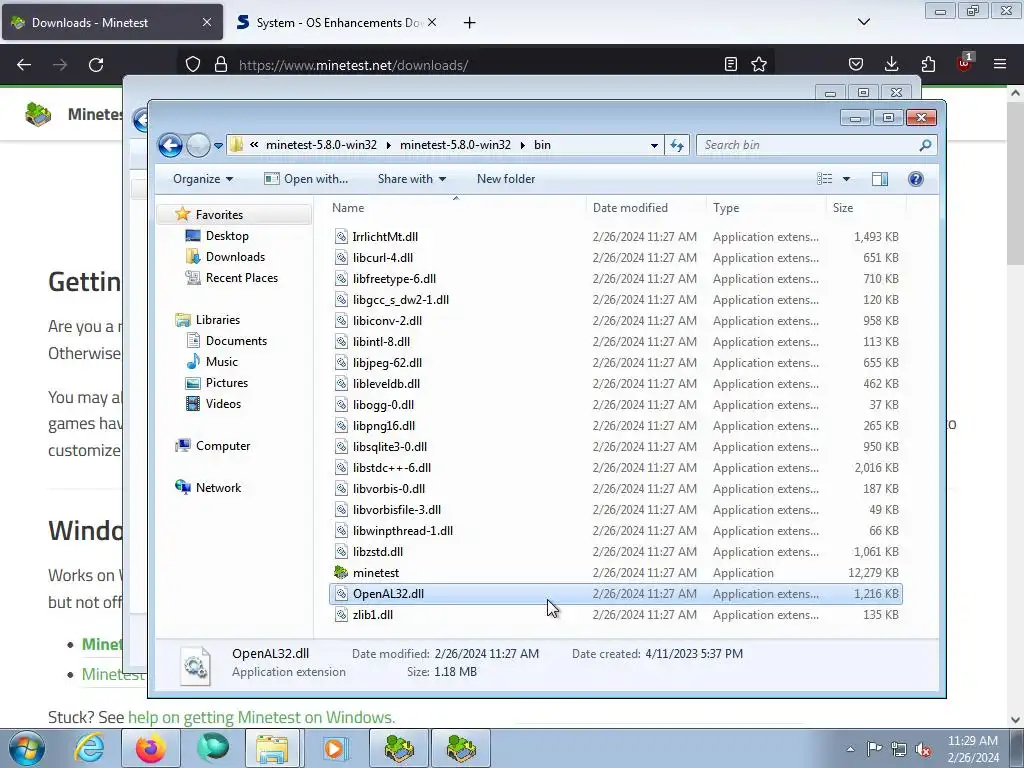The width and height of the screenshot is (1024, 768).
Task: Change view using the view icon
Action: [825, 179]
